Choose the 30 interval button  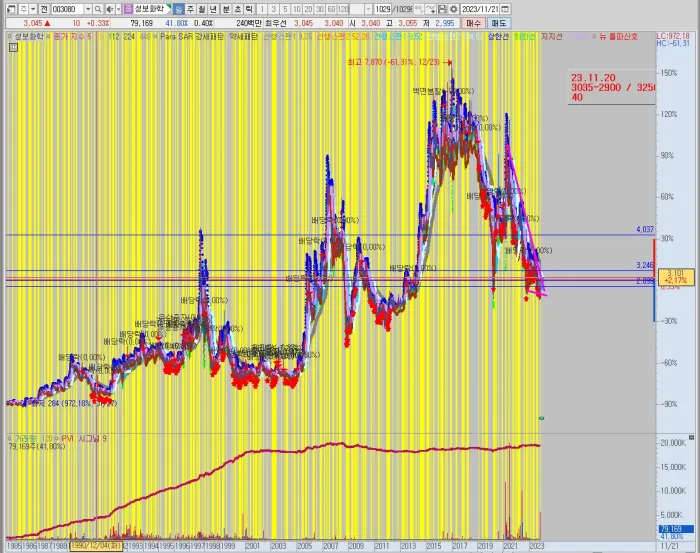(320, 9)
